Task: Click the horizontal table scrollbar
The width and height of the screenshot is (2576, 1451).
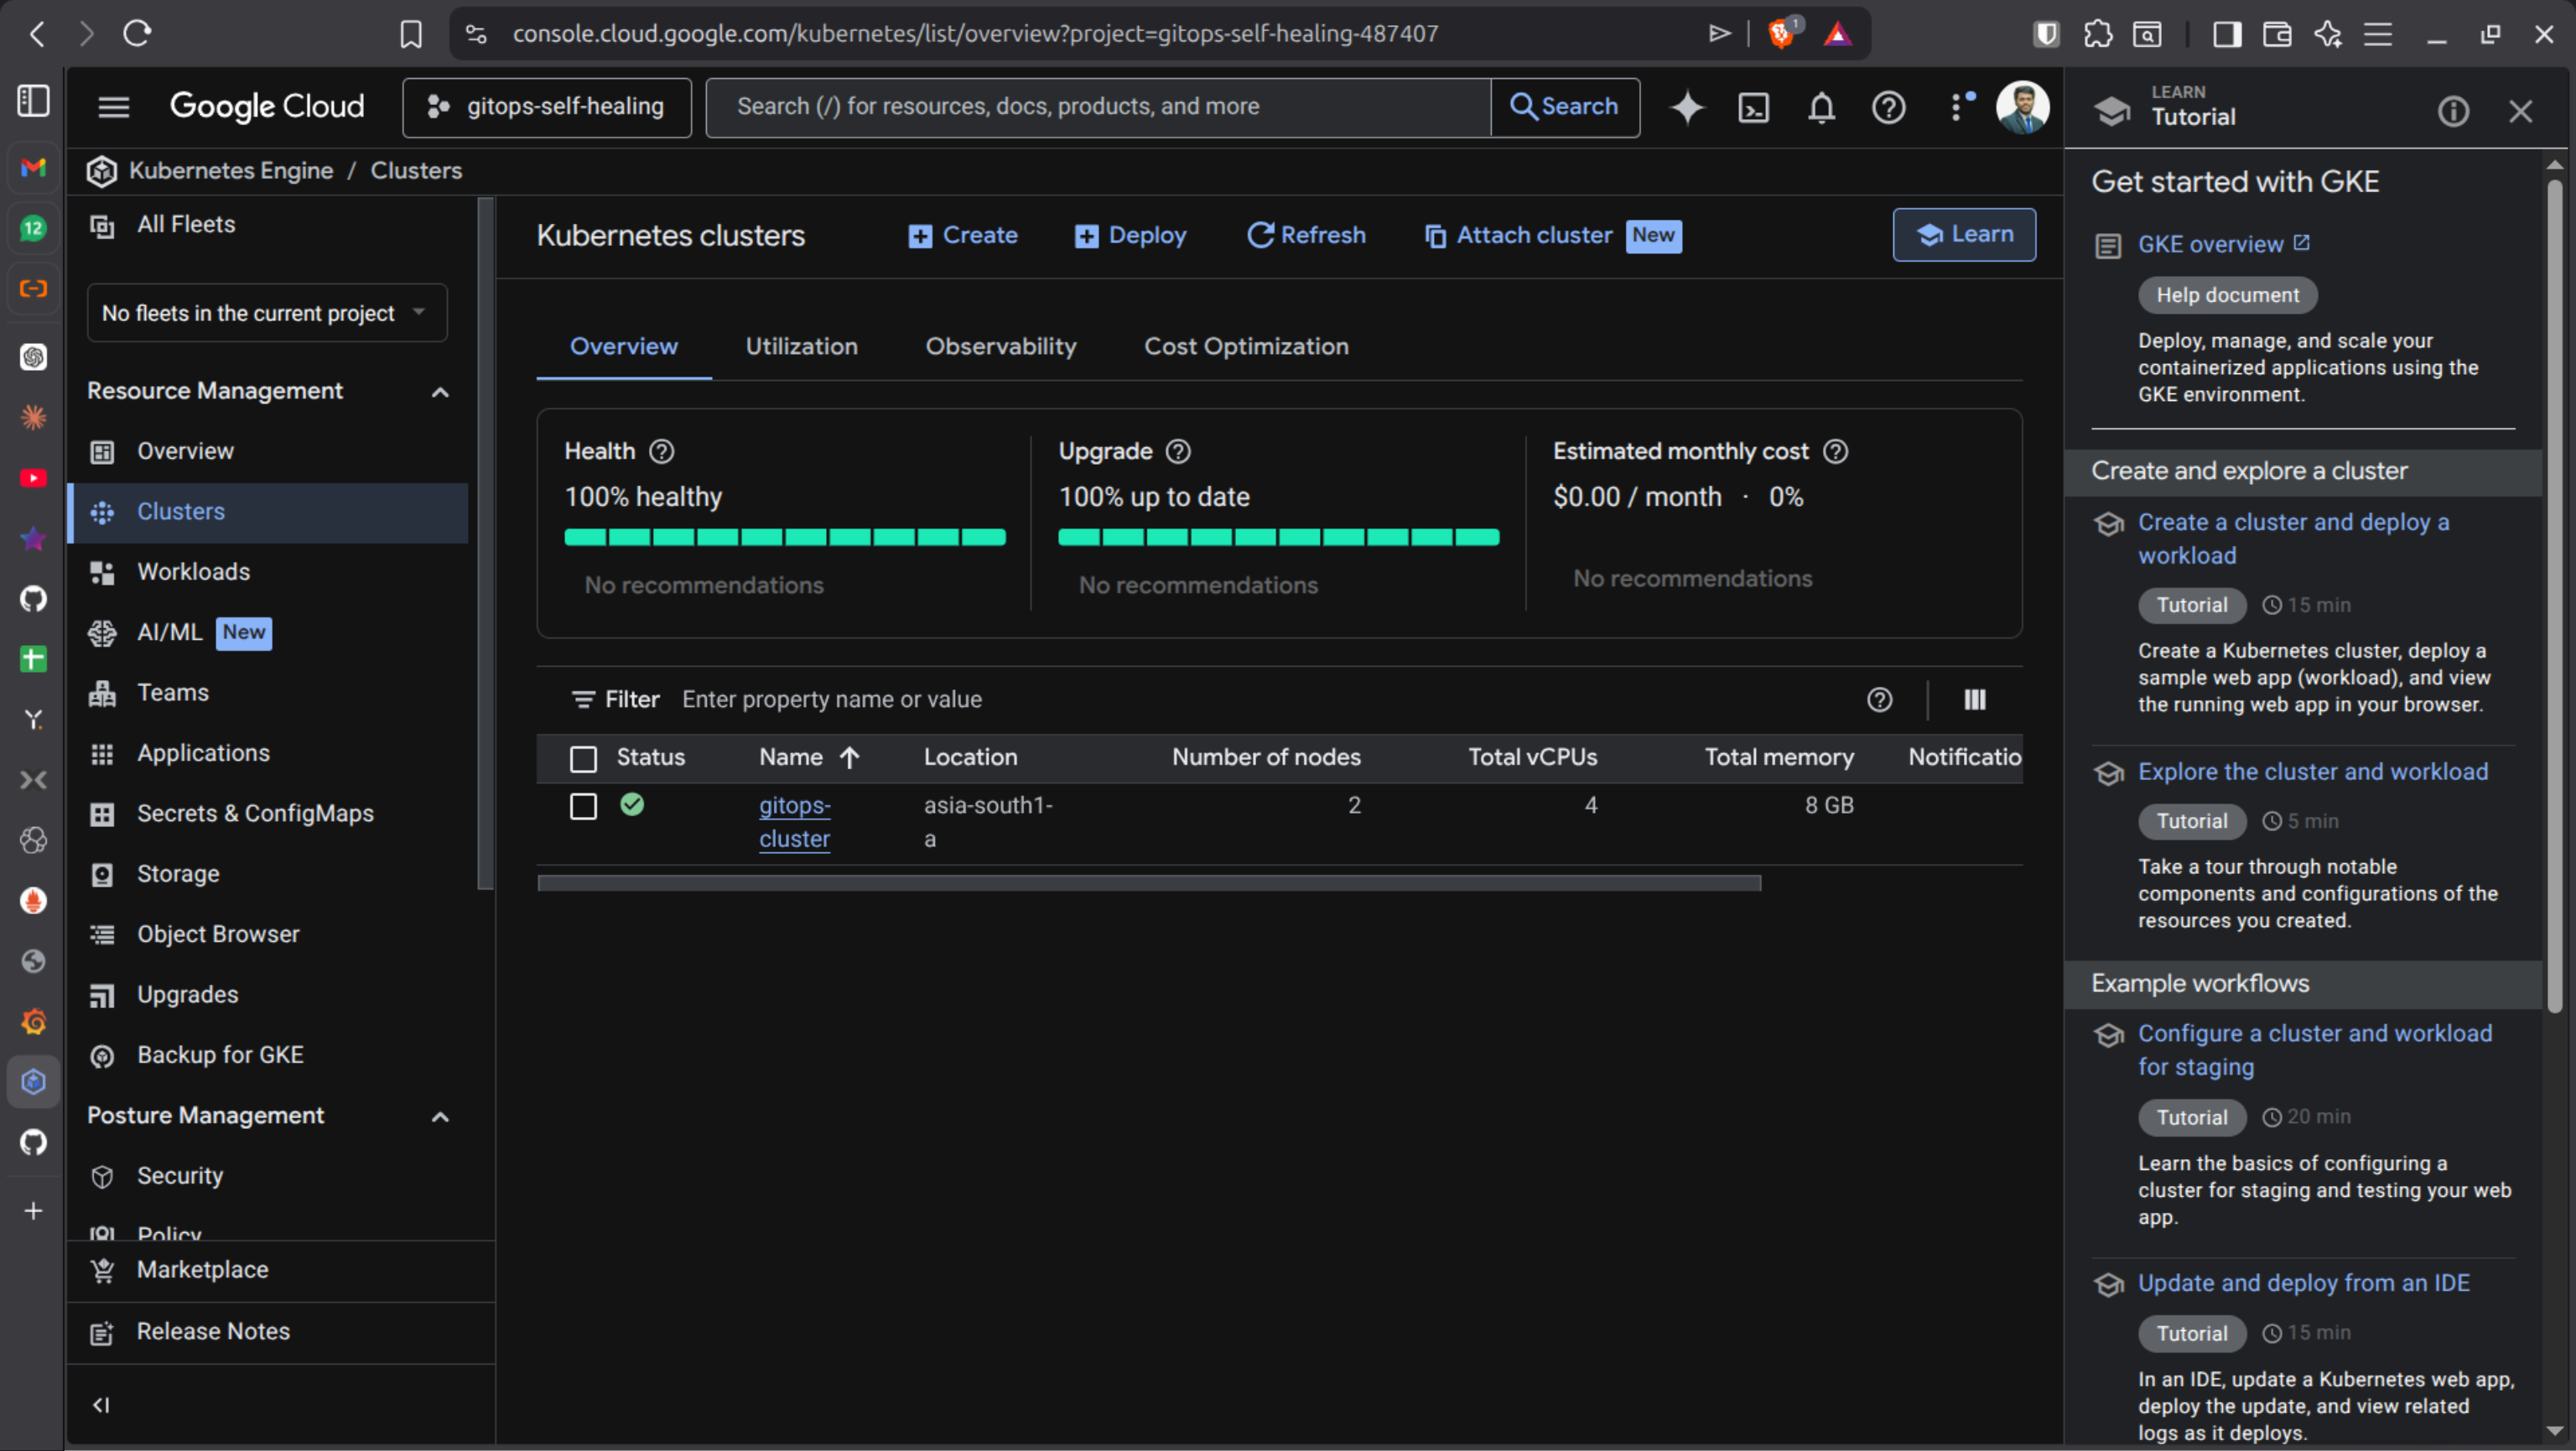Action: pyautogui.click(x=1148, y=883)
